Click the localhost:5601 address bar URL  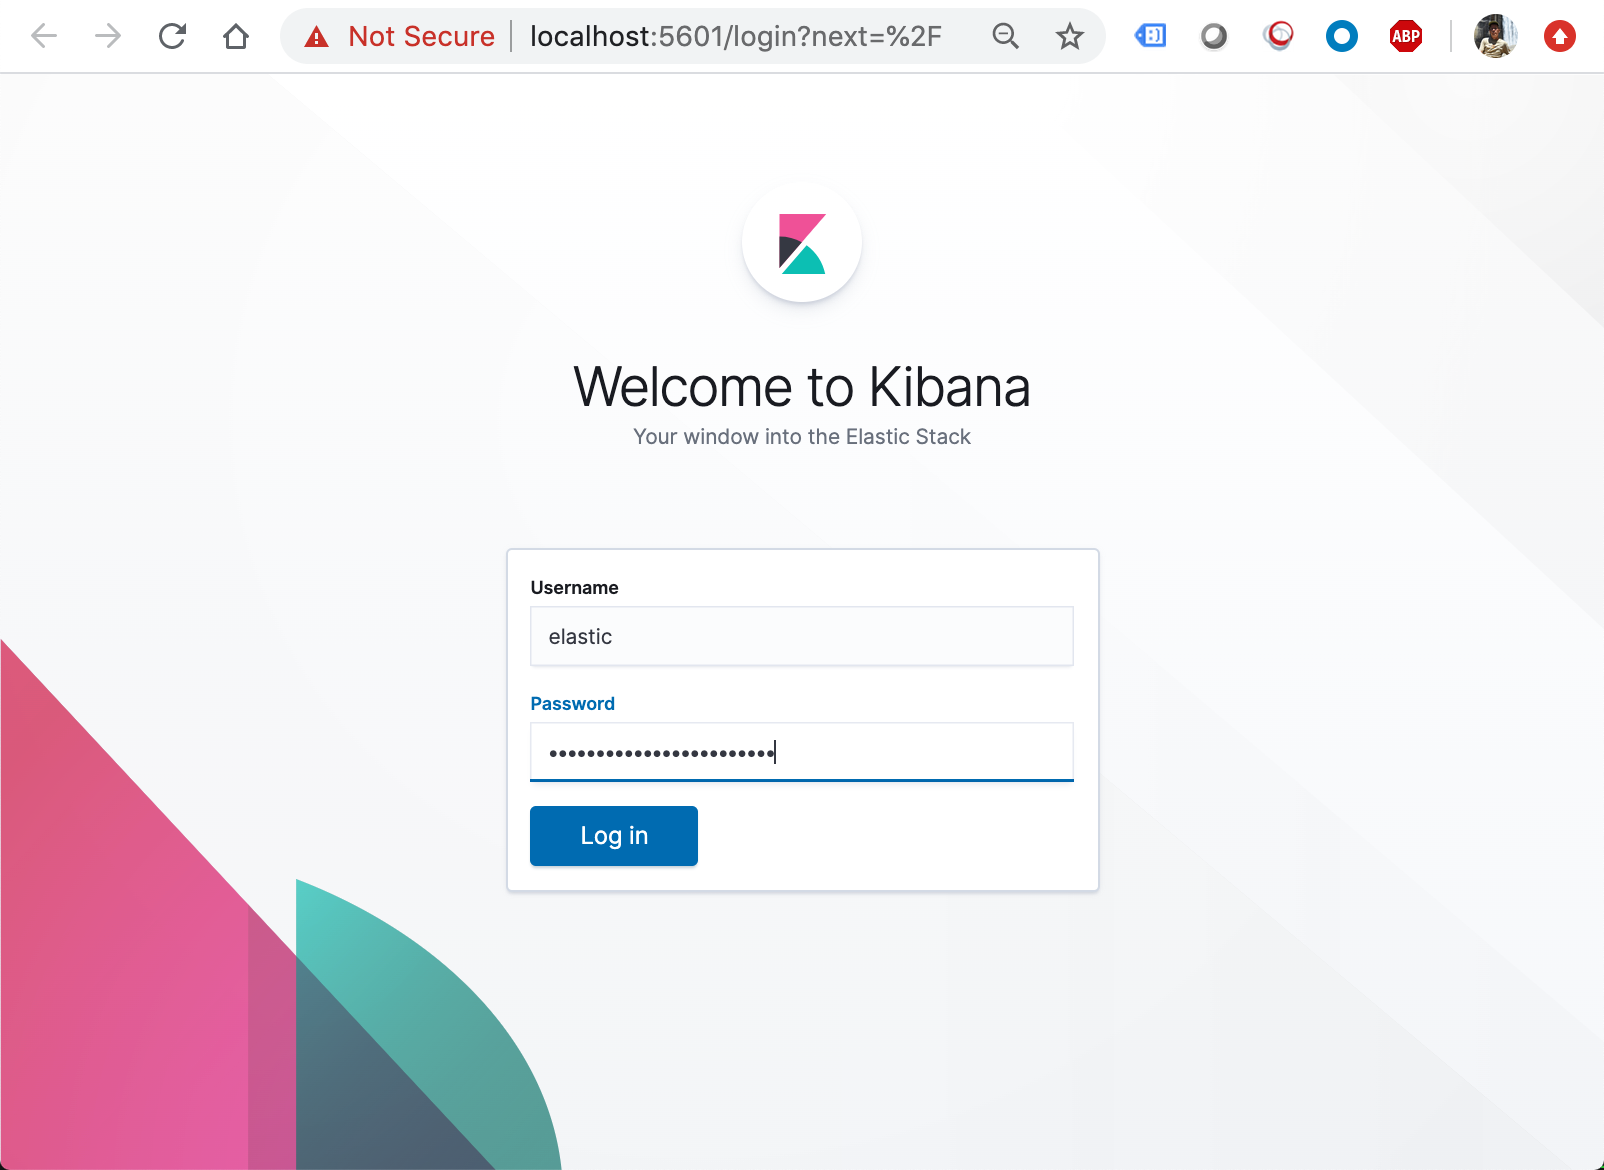(735, 37)
